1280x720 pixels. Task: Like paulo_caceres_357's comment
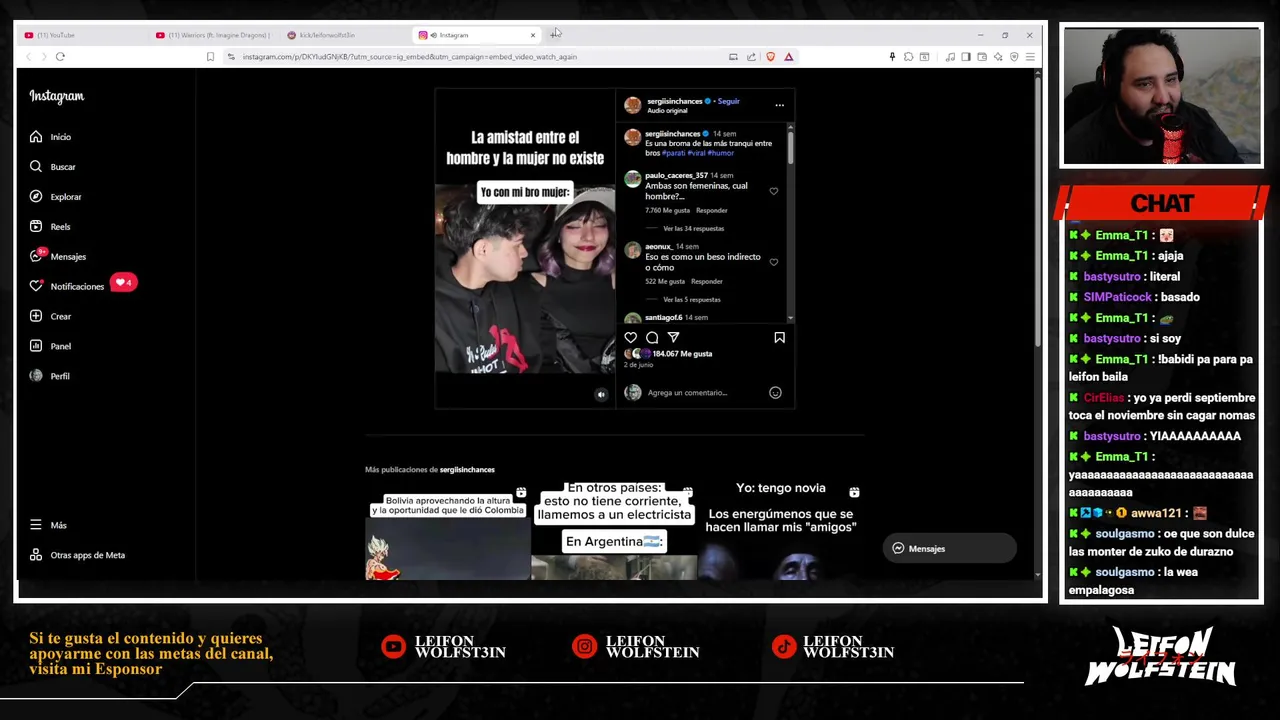point(773,191)
